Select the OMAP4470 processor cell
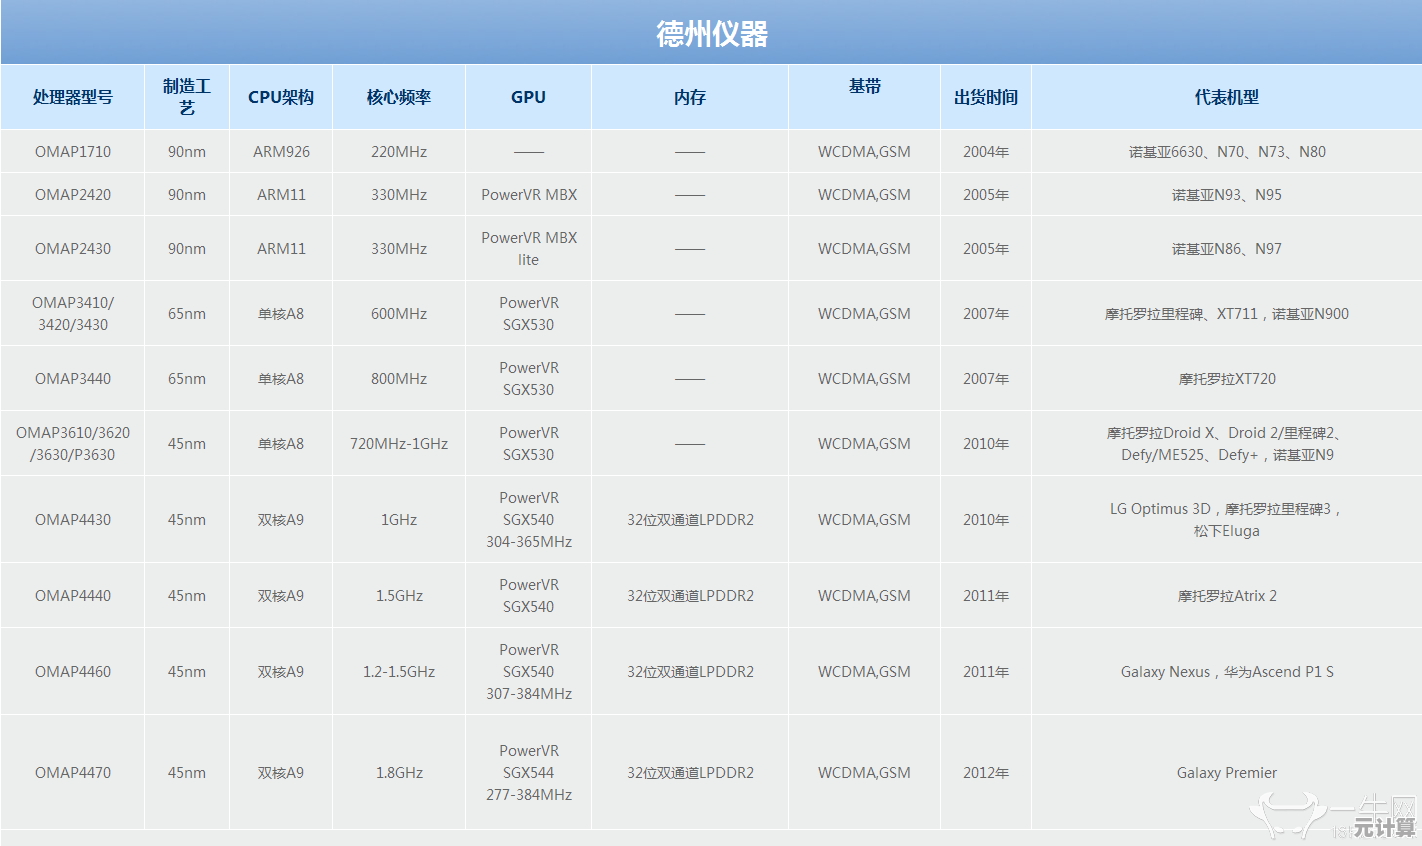The width and height of the screenshot is (1422, 846). pos(73,773)
